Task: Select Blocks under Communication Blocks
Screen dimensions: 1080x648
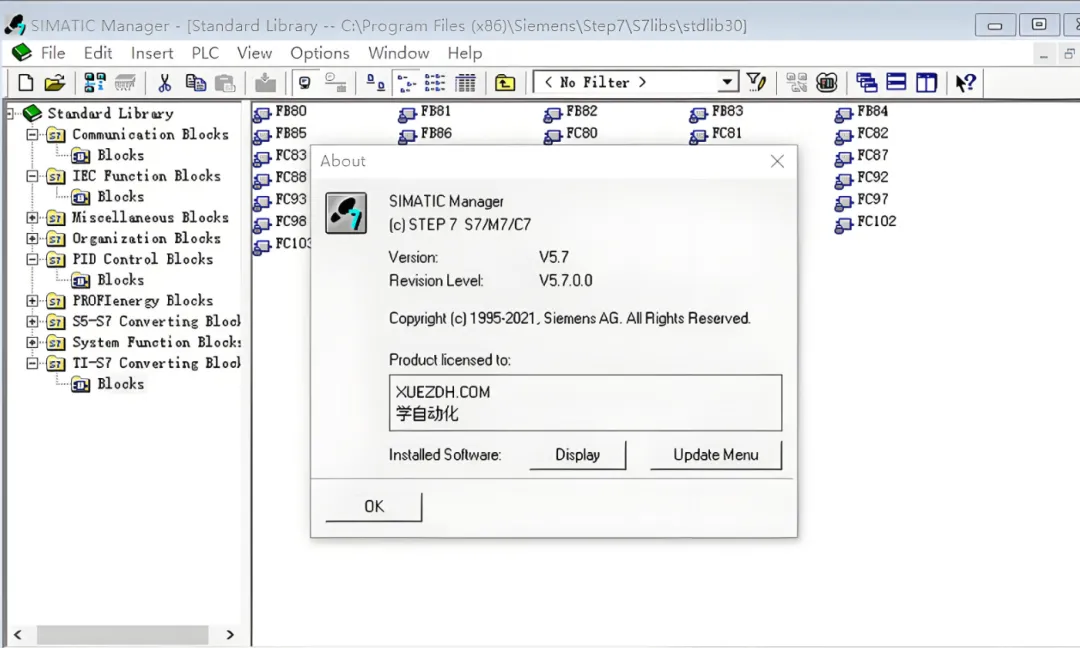Action: [121, 155]
